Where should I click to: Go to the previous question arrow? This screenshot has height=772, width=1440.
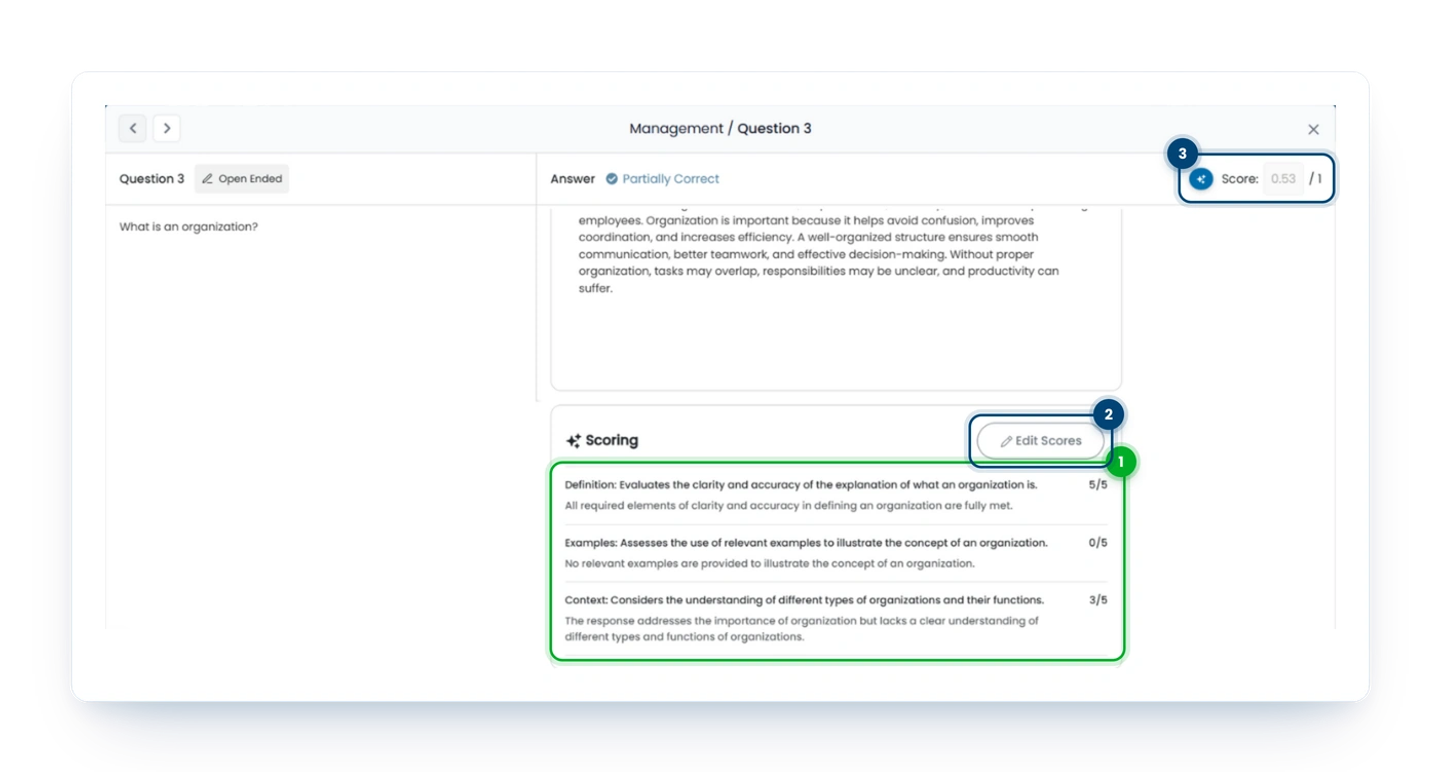pyautogui.click(x=133, y=128)
